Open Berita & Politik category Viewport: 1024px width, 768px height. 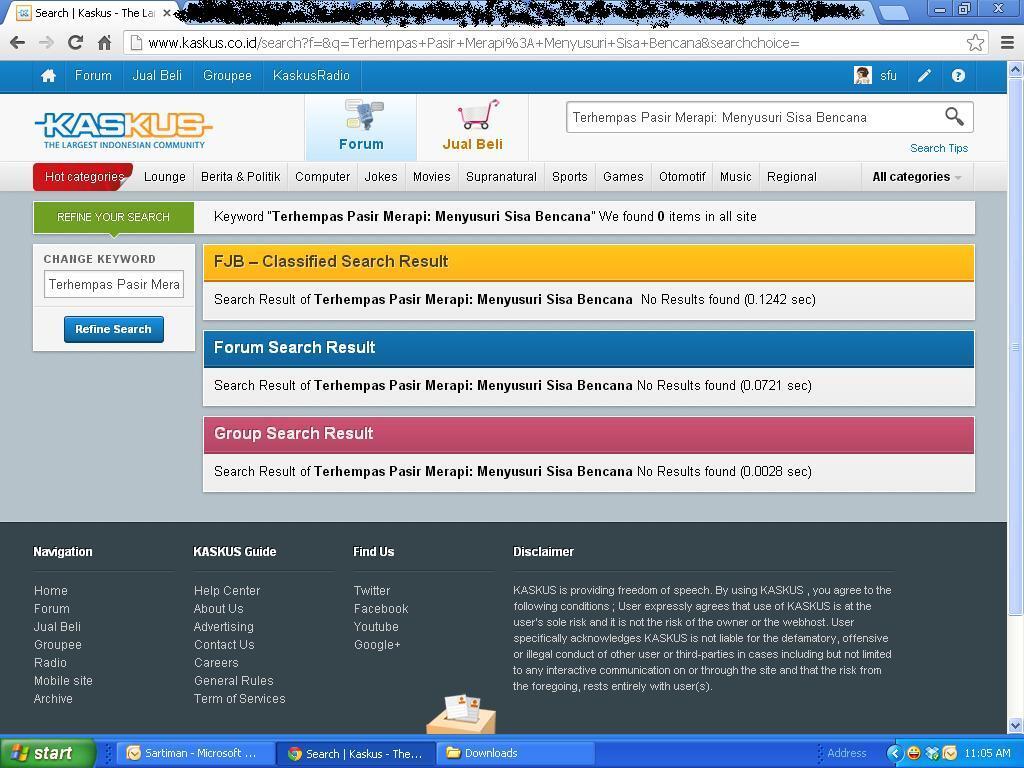pyautogui.click(x=240, y=177)
